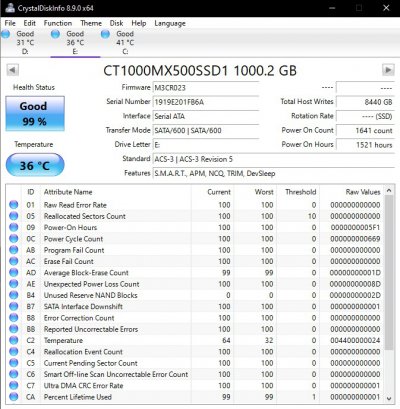Click the Good 99 % health status button
The image size is (400, 409).
(x=35, y=113)
